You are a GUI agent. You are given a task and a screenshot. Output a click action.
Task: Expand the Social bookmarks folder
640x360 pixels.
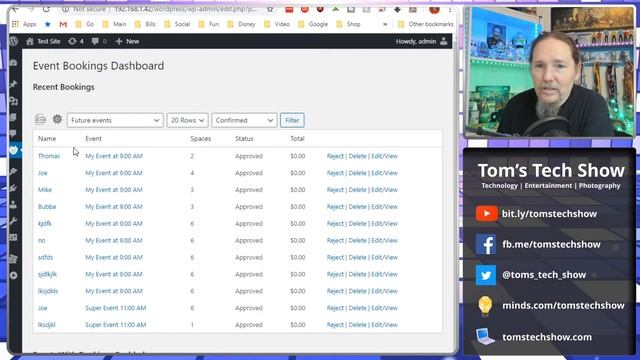point(177,24)
